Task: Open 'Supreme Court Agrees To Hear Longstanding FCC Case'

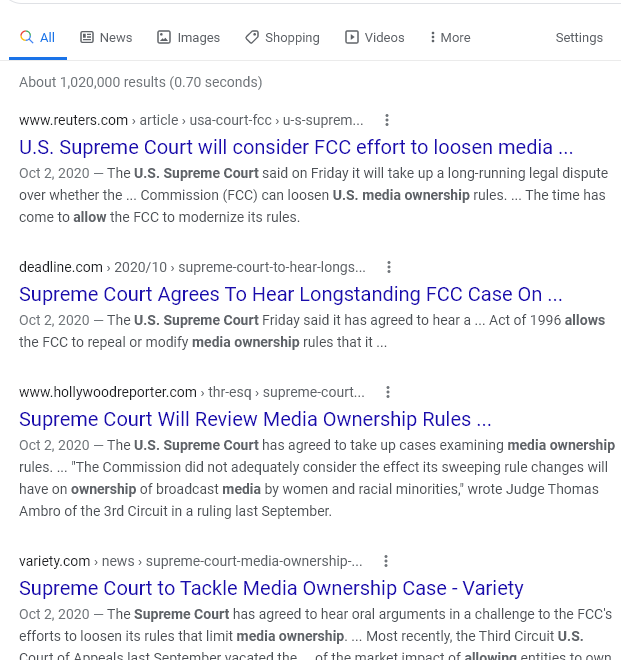Action: pos(291,294)
